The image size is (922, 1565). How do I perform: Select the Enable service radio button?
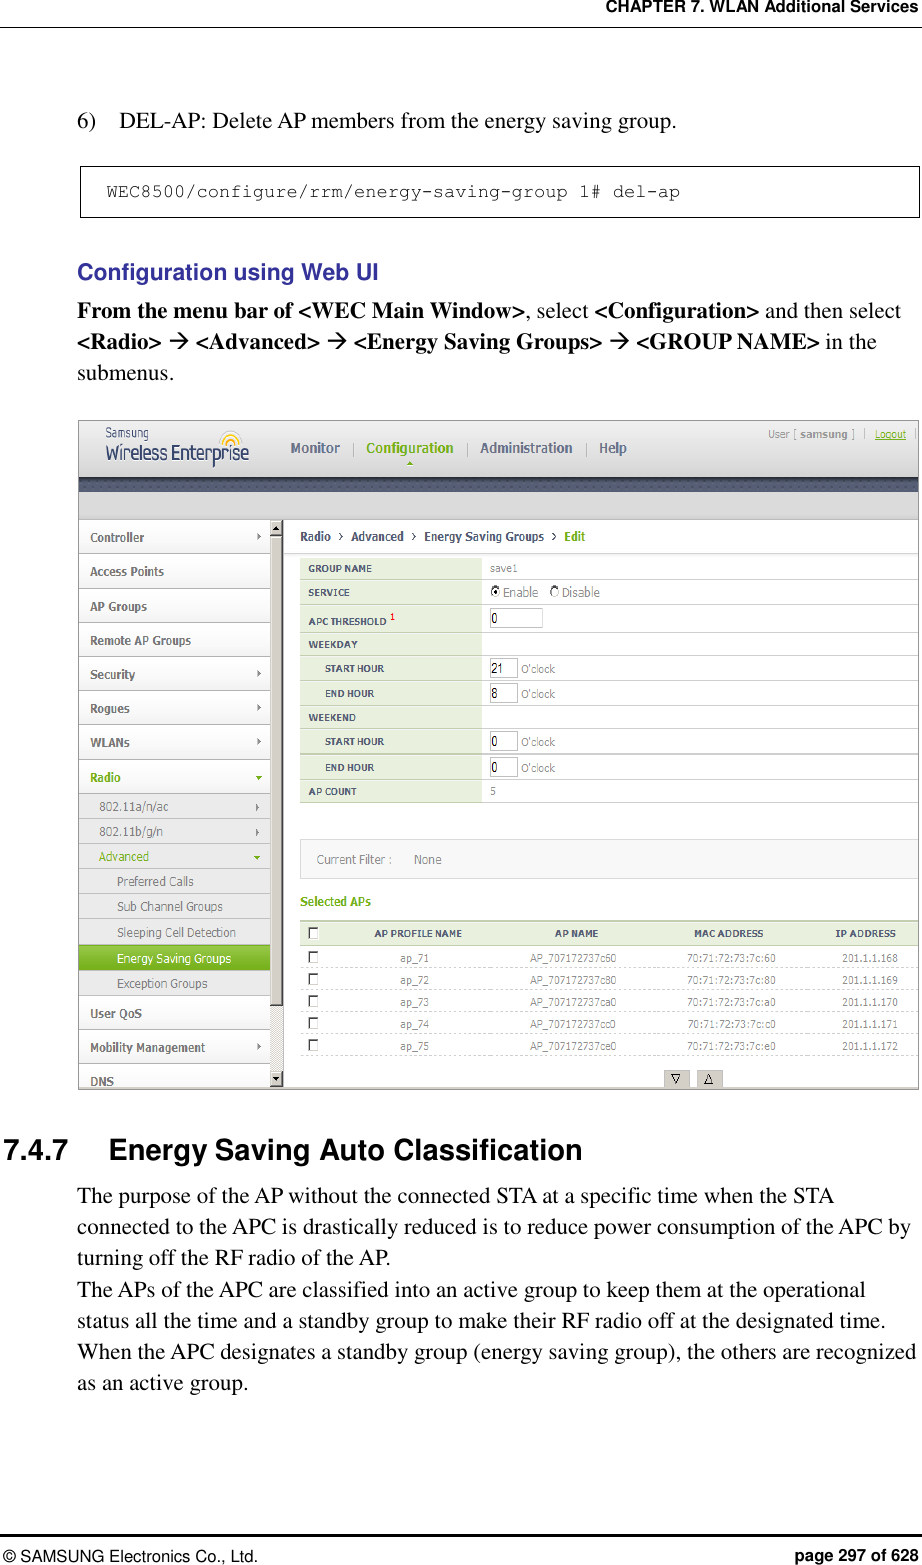click(496, 592)
